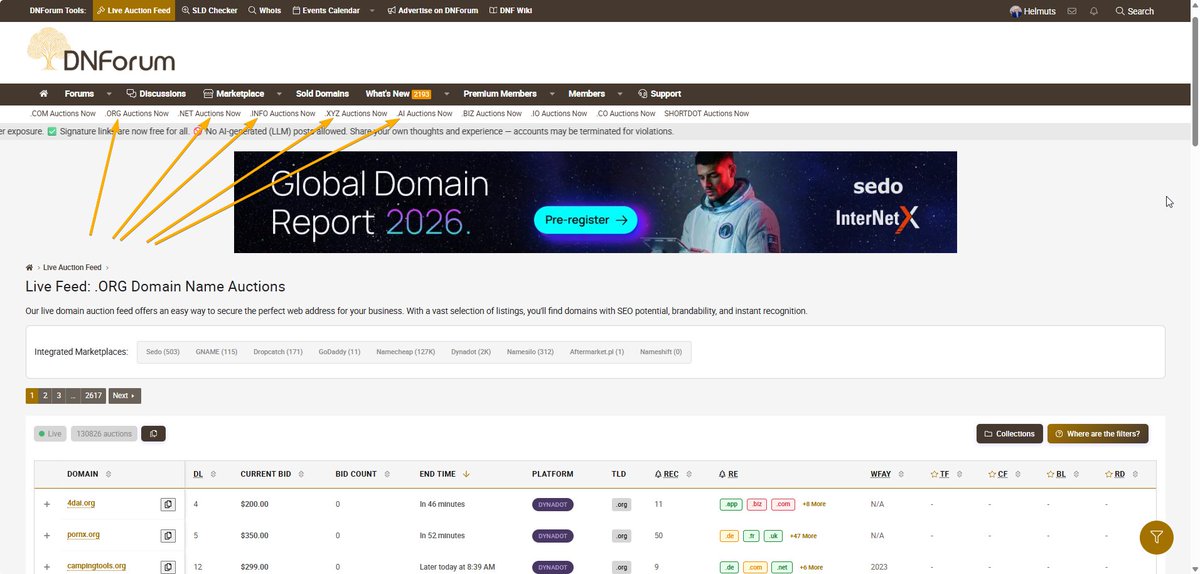Viewport: 1200px width, 574px height.
Task: Open the Discussions section
Action: (x=155, y=93)
